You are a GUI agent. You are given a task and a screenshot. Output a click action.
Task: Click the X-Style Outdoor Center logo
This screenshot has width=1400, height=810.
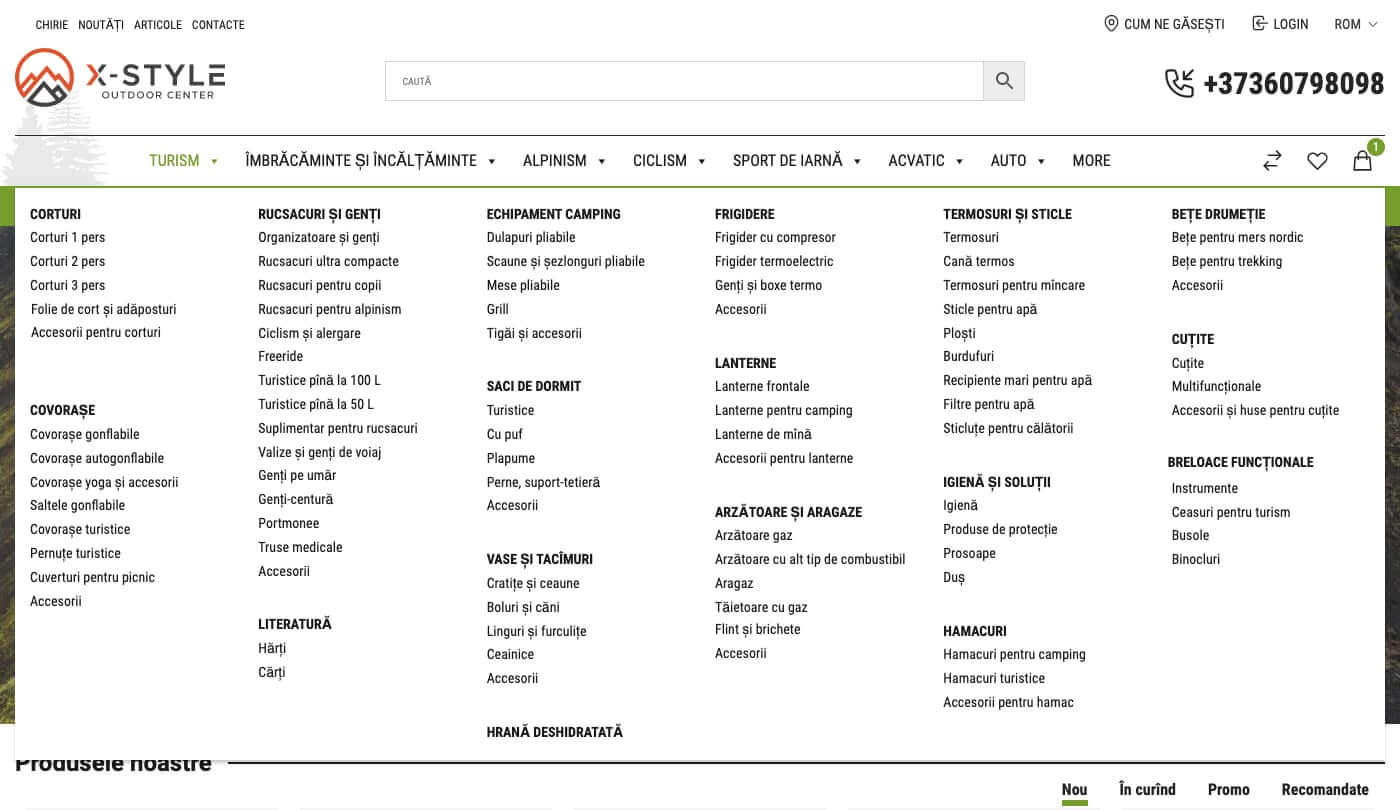pyautogui.click(x=120, y=78)
